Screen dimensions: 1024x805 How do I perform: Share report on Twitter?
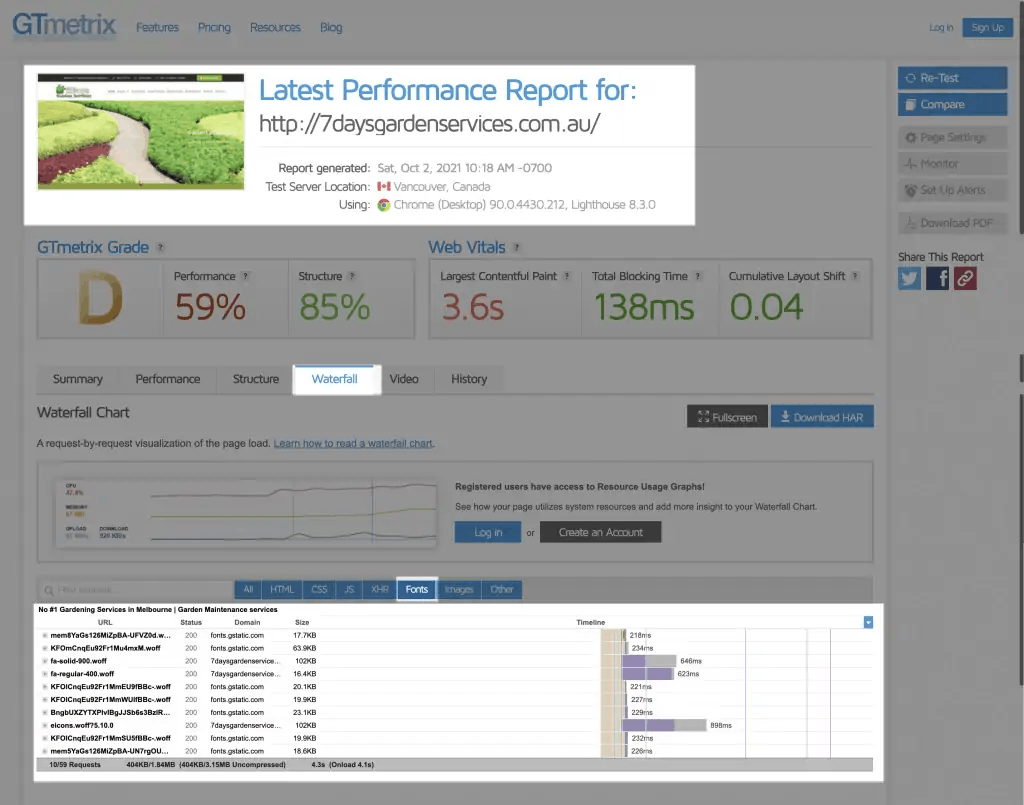pos(909,278)
